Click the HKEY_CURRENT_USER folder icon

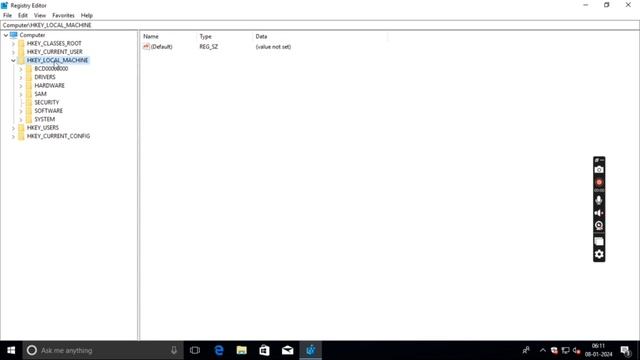(x=21, y=52)
